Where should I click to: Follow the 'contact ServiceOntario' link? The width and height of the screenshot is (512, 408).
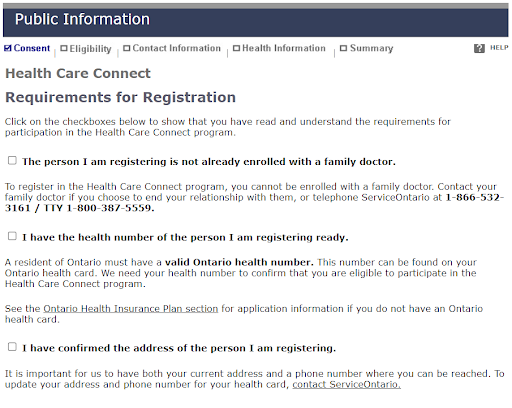point(347,384)
